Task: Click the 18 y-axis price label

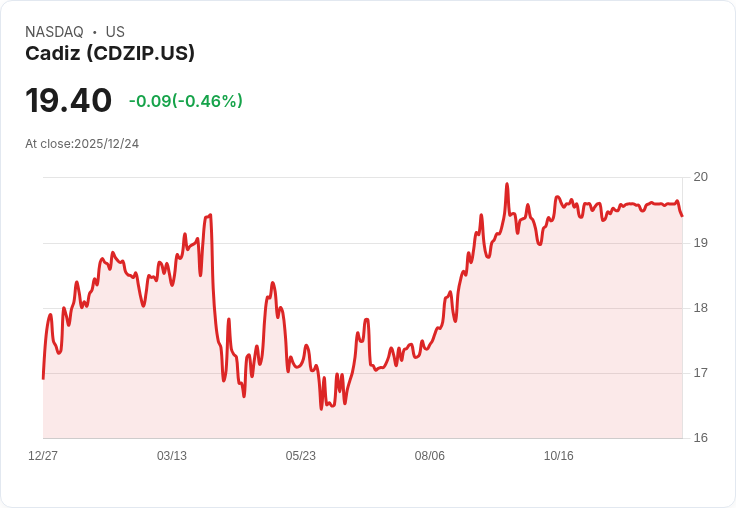Action: (701, 308)
